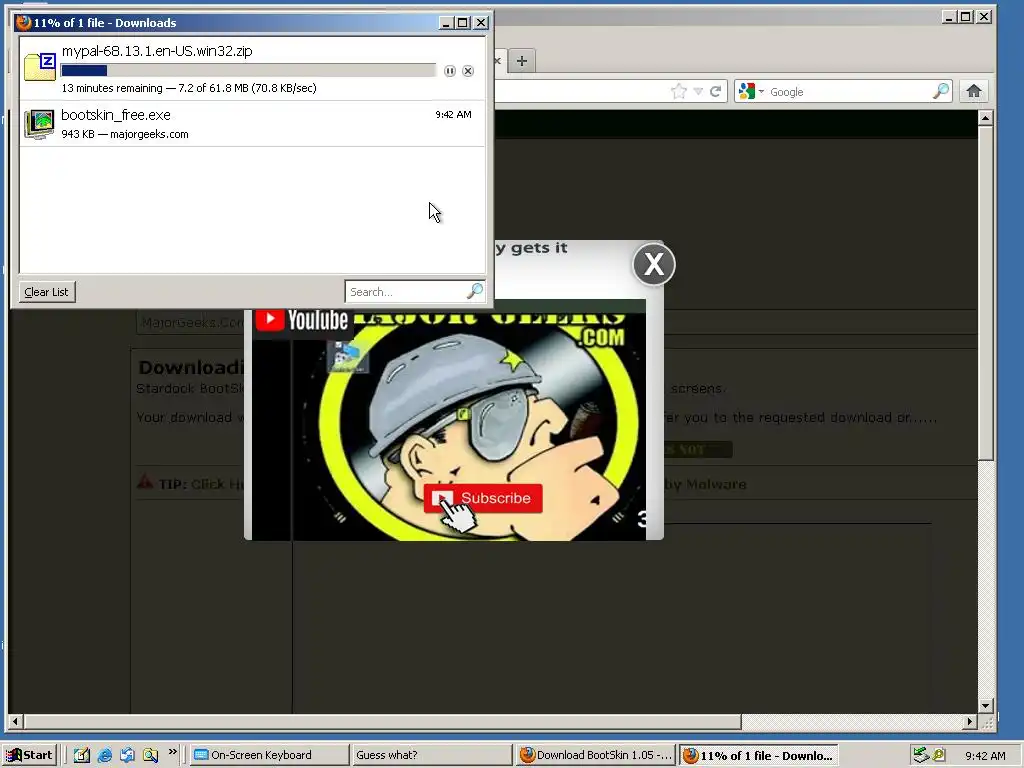Click the horizontal scrollbar right arrow
This screenshot has height=768, width=1024.
970,722
